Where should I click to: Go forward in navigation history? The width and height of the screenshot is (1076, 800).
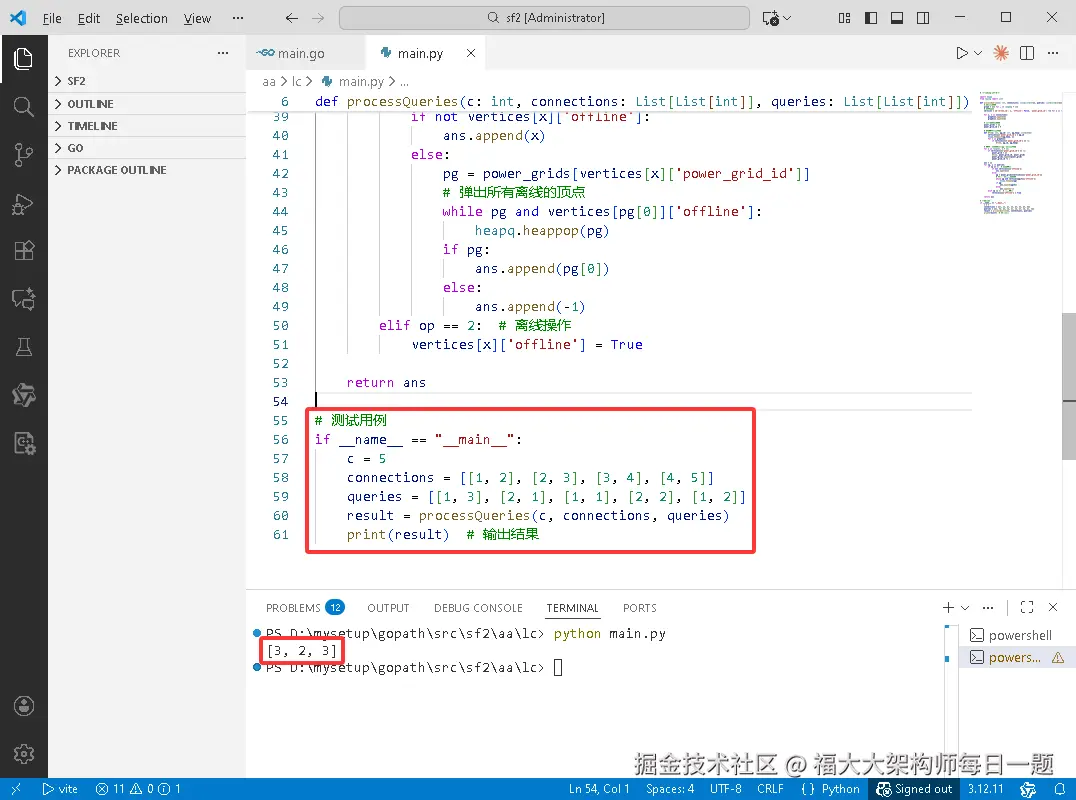(x=318, y=18)
